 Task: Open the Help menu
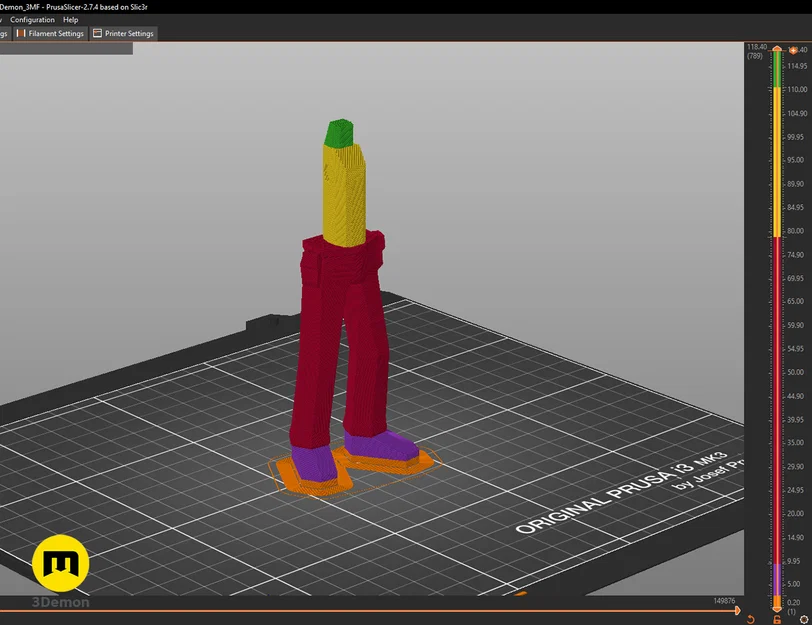point(70,19)
